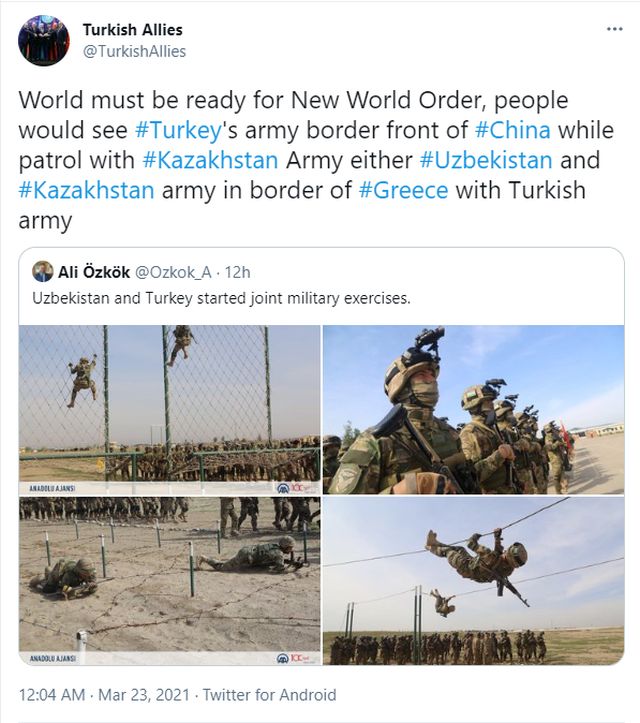
Task: Select the #Greece hashtag
Action: [x=406, y=190]
